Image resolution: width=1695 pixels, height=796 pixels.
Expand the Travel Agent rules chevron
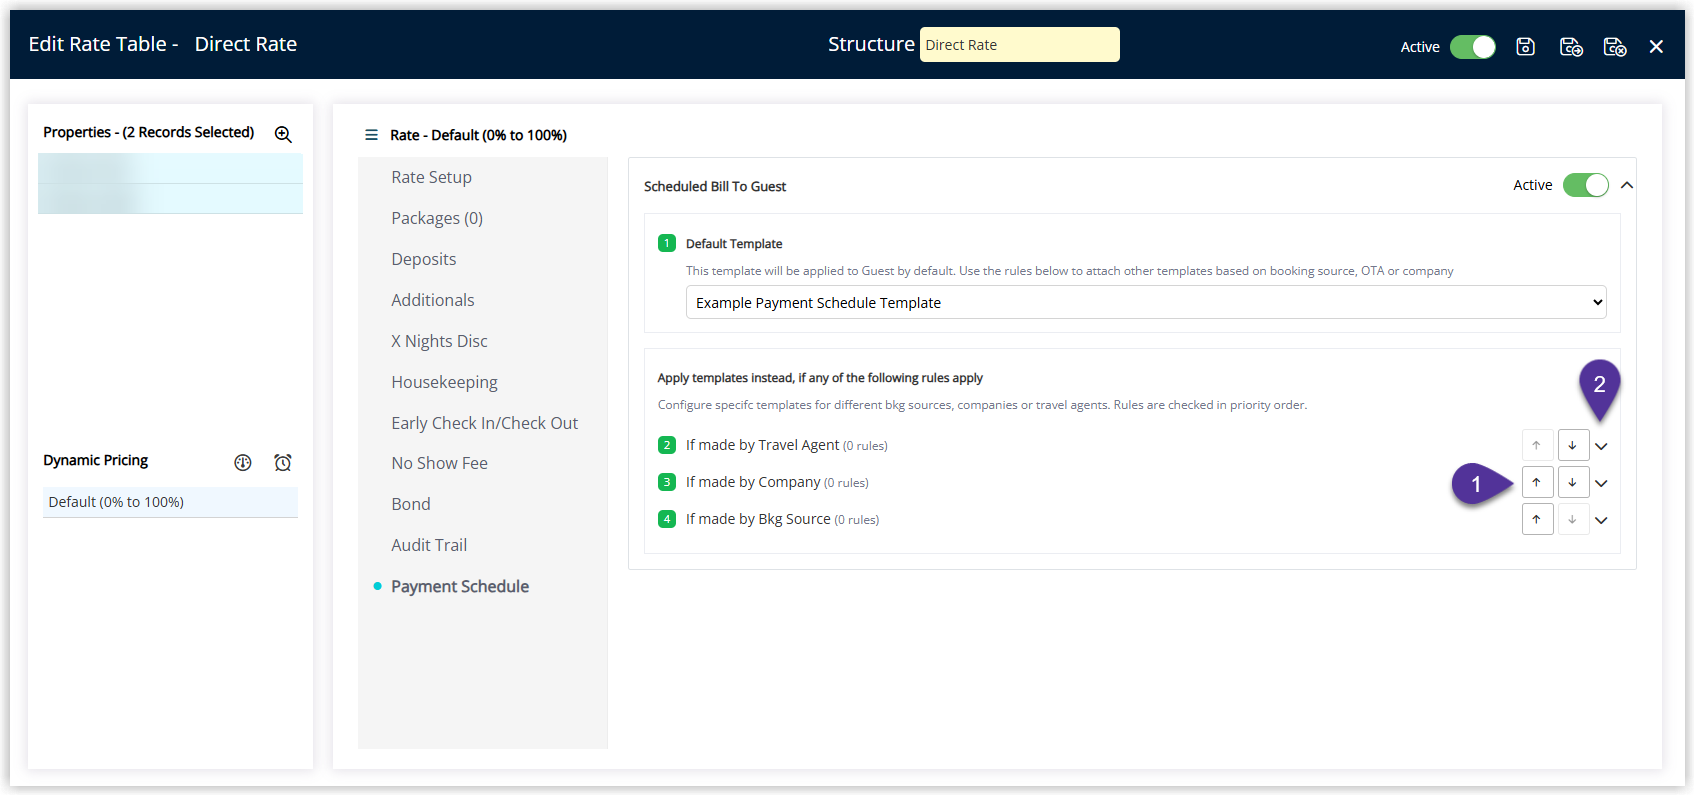pyautogui.click(x=1602, y=446)
